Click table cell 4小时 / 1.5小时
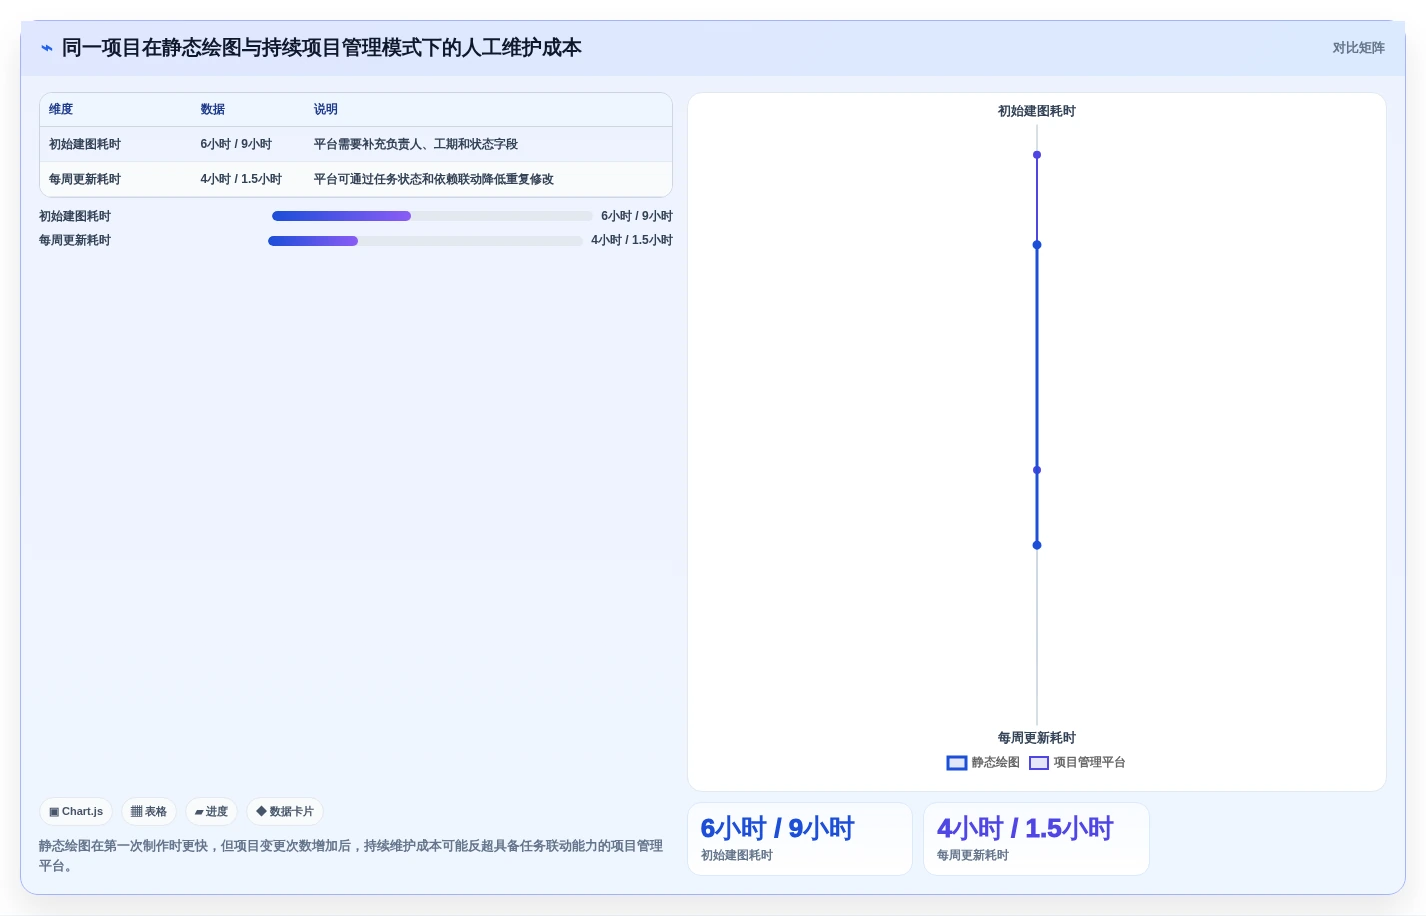The width and height of the screenshot is (1426, 916). tap(241, 180)
